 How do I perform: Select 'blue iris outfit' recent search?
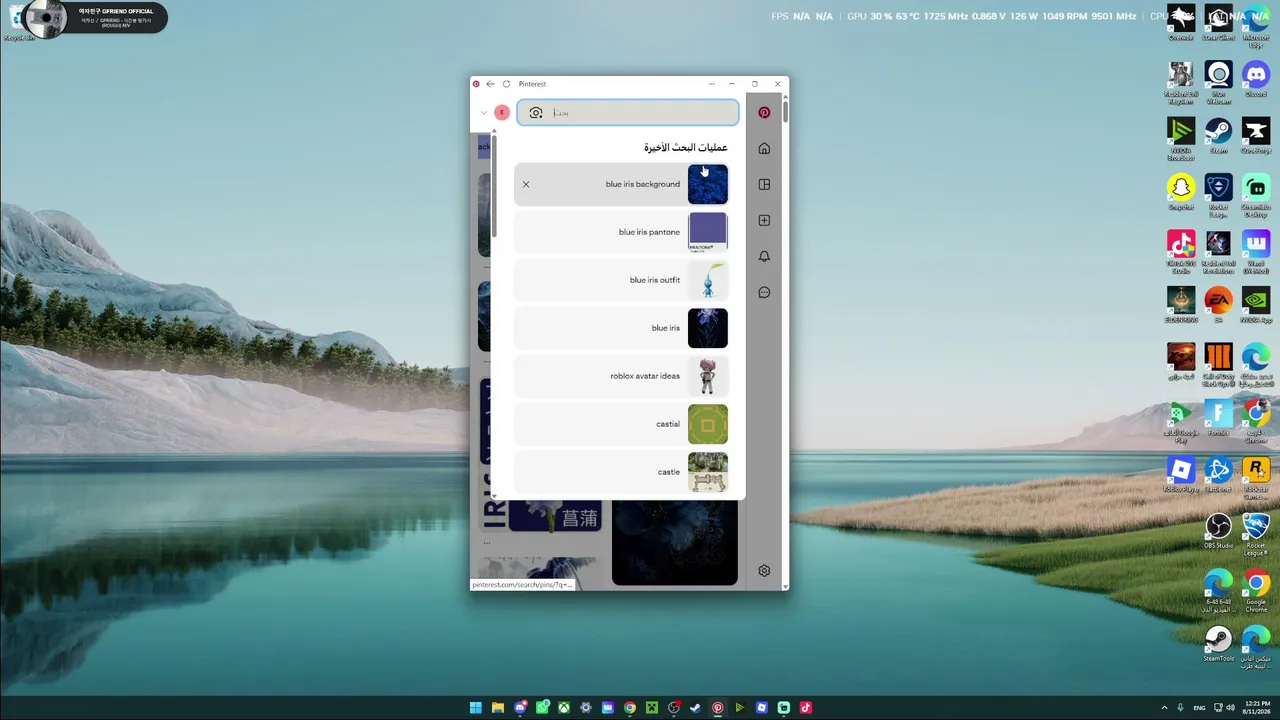point(621,280)
